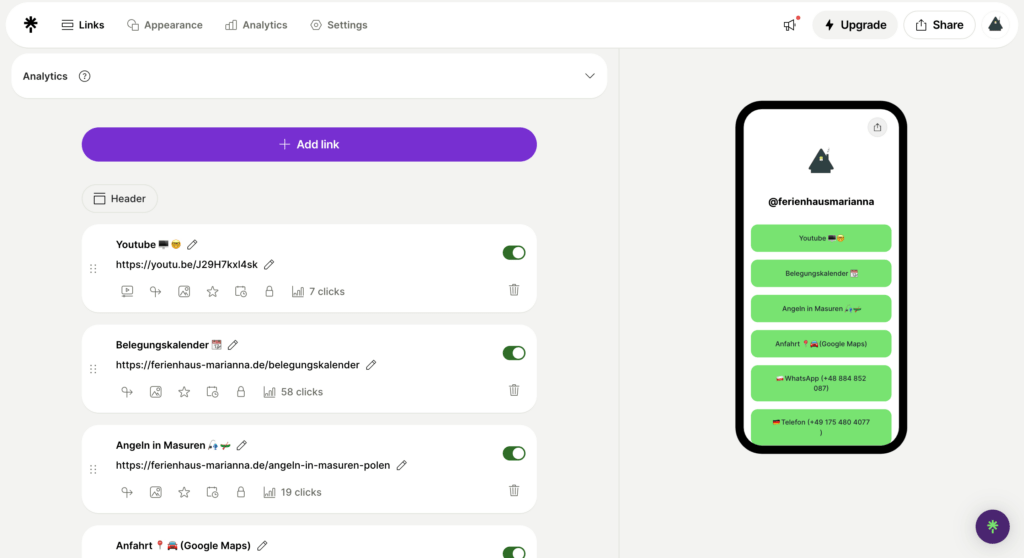Edit the belegungskalender URL
Image resolution: width=1024 pixels, height=558 pixels.
click(371, 365)
